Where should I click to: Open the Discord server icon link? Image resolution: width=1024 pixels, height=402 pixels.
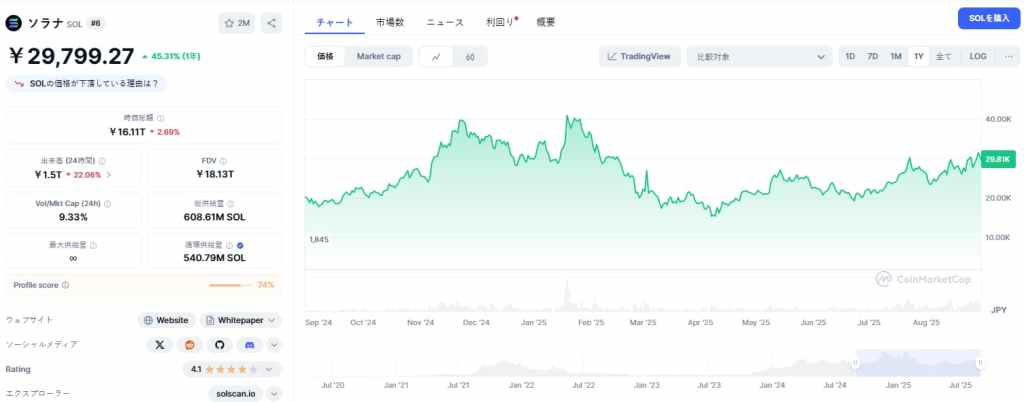(249, 345)
